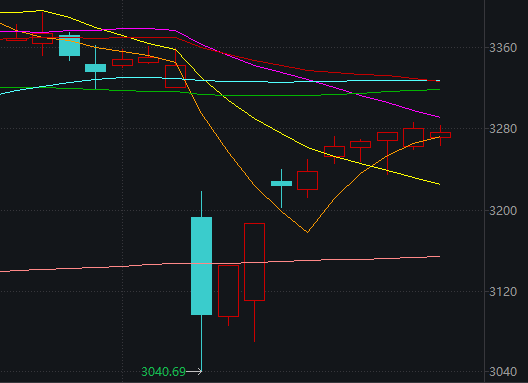Click the white arrow beside 3040.69
The width and height of the screenshot is (528, 383).
tap(194, 372)
